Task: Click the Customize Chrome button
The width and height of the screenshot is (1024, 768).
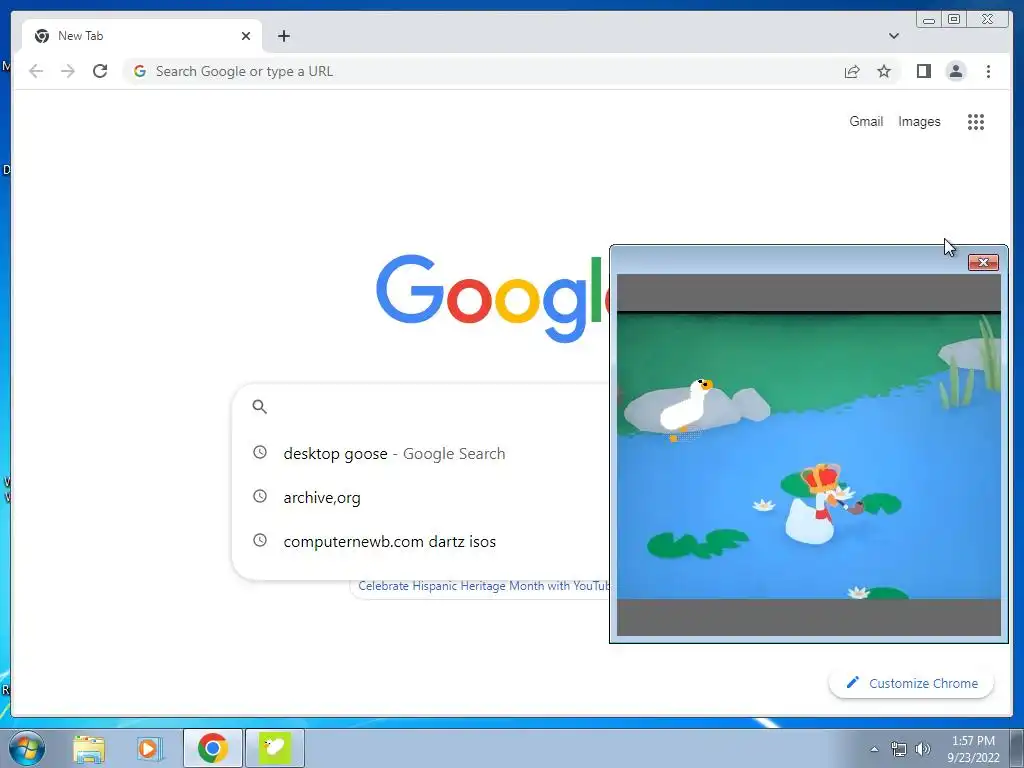Action: 911,683
